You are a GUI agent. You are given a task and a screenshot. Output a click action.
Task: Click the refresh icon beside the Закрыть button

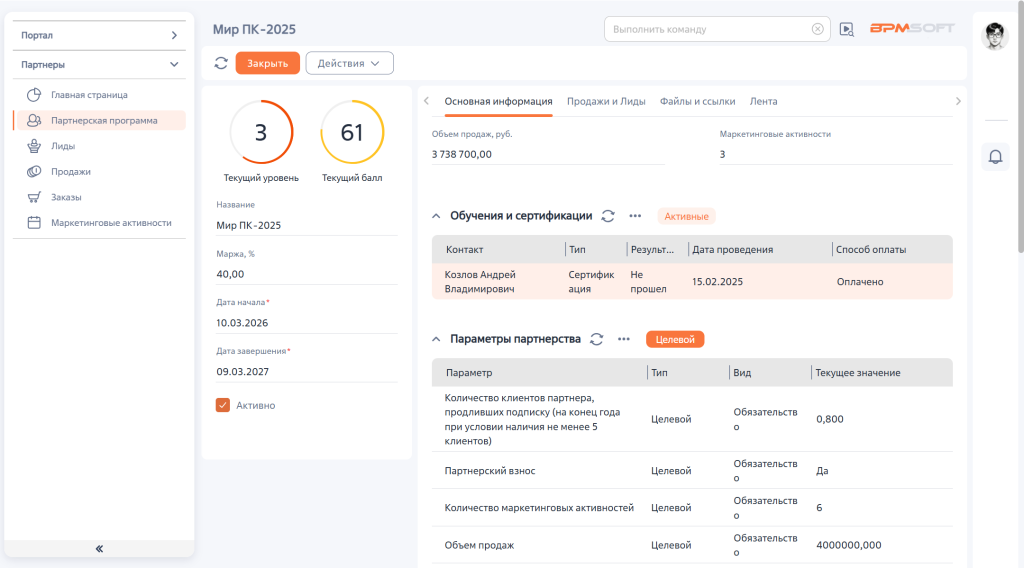[x=221, y=63]
